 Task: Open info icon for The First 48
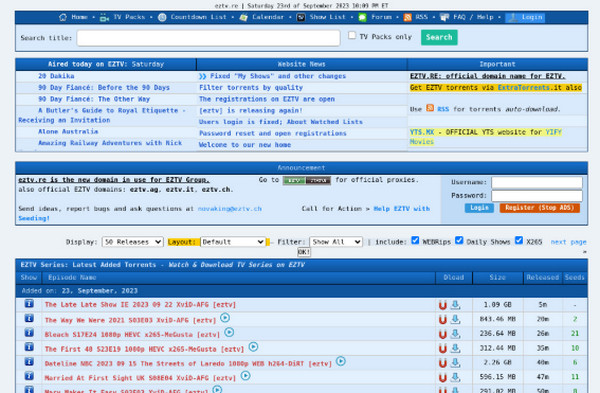click(29, 347)
